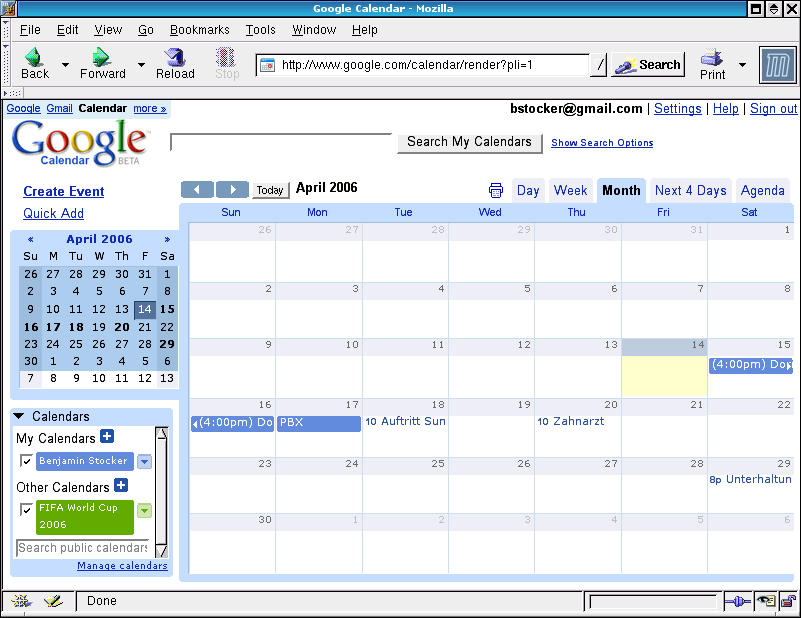Open the Edit menu

point(67,30)
